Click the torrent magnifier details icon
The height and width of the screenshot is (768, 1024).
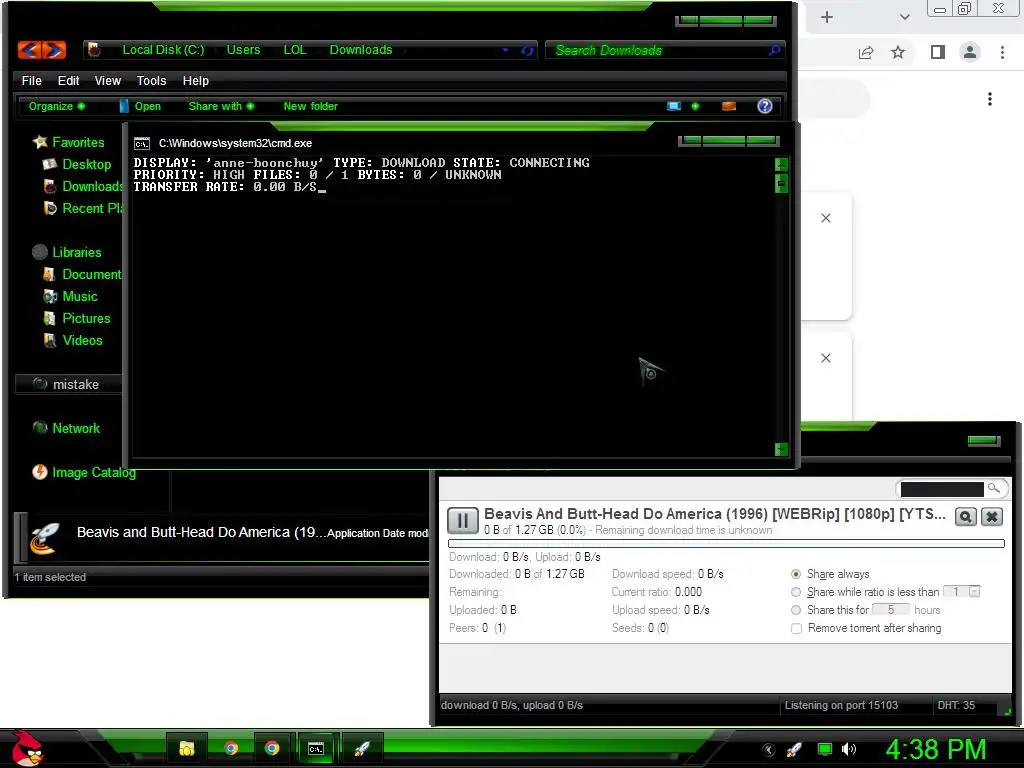965,517
